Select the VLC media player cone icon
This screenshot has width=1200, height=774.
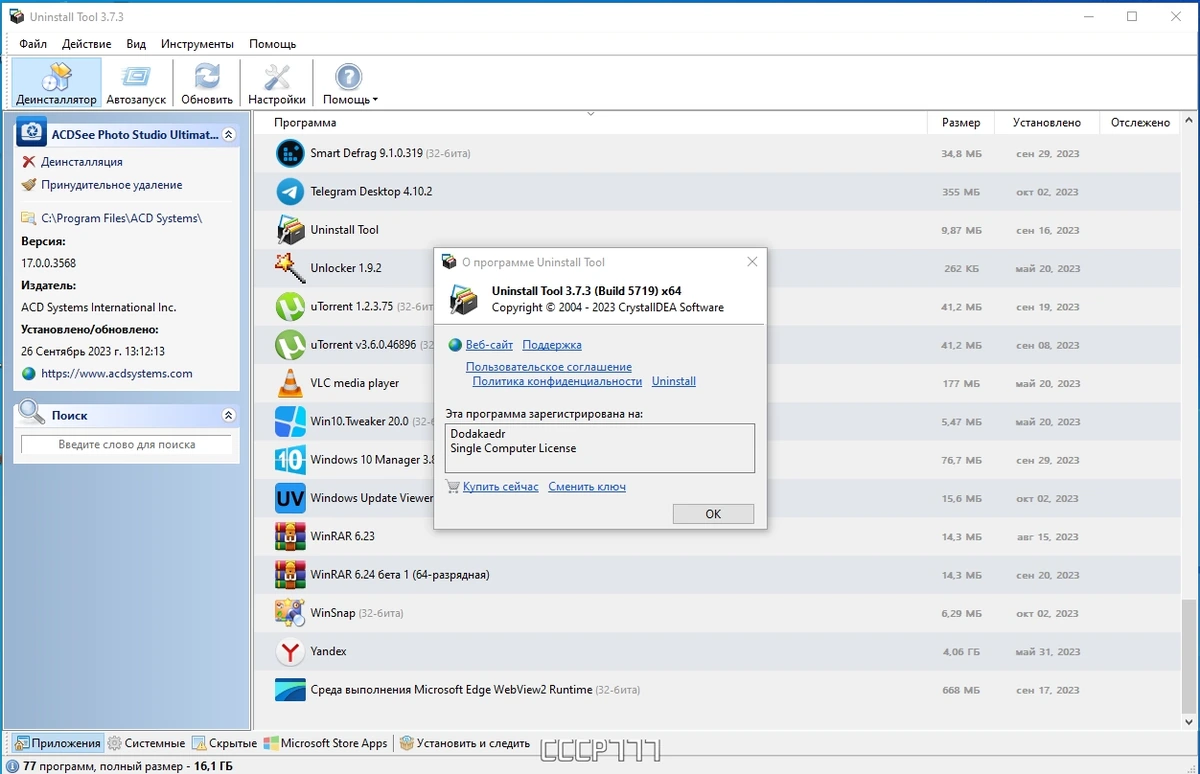(x=290, y=383)
